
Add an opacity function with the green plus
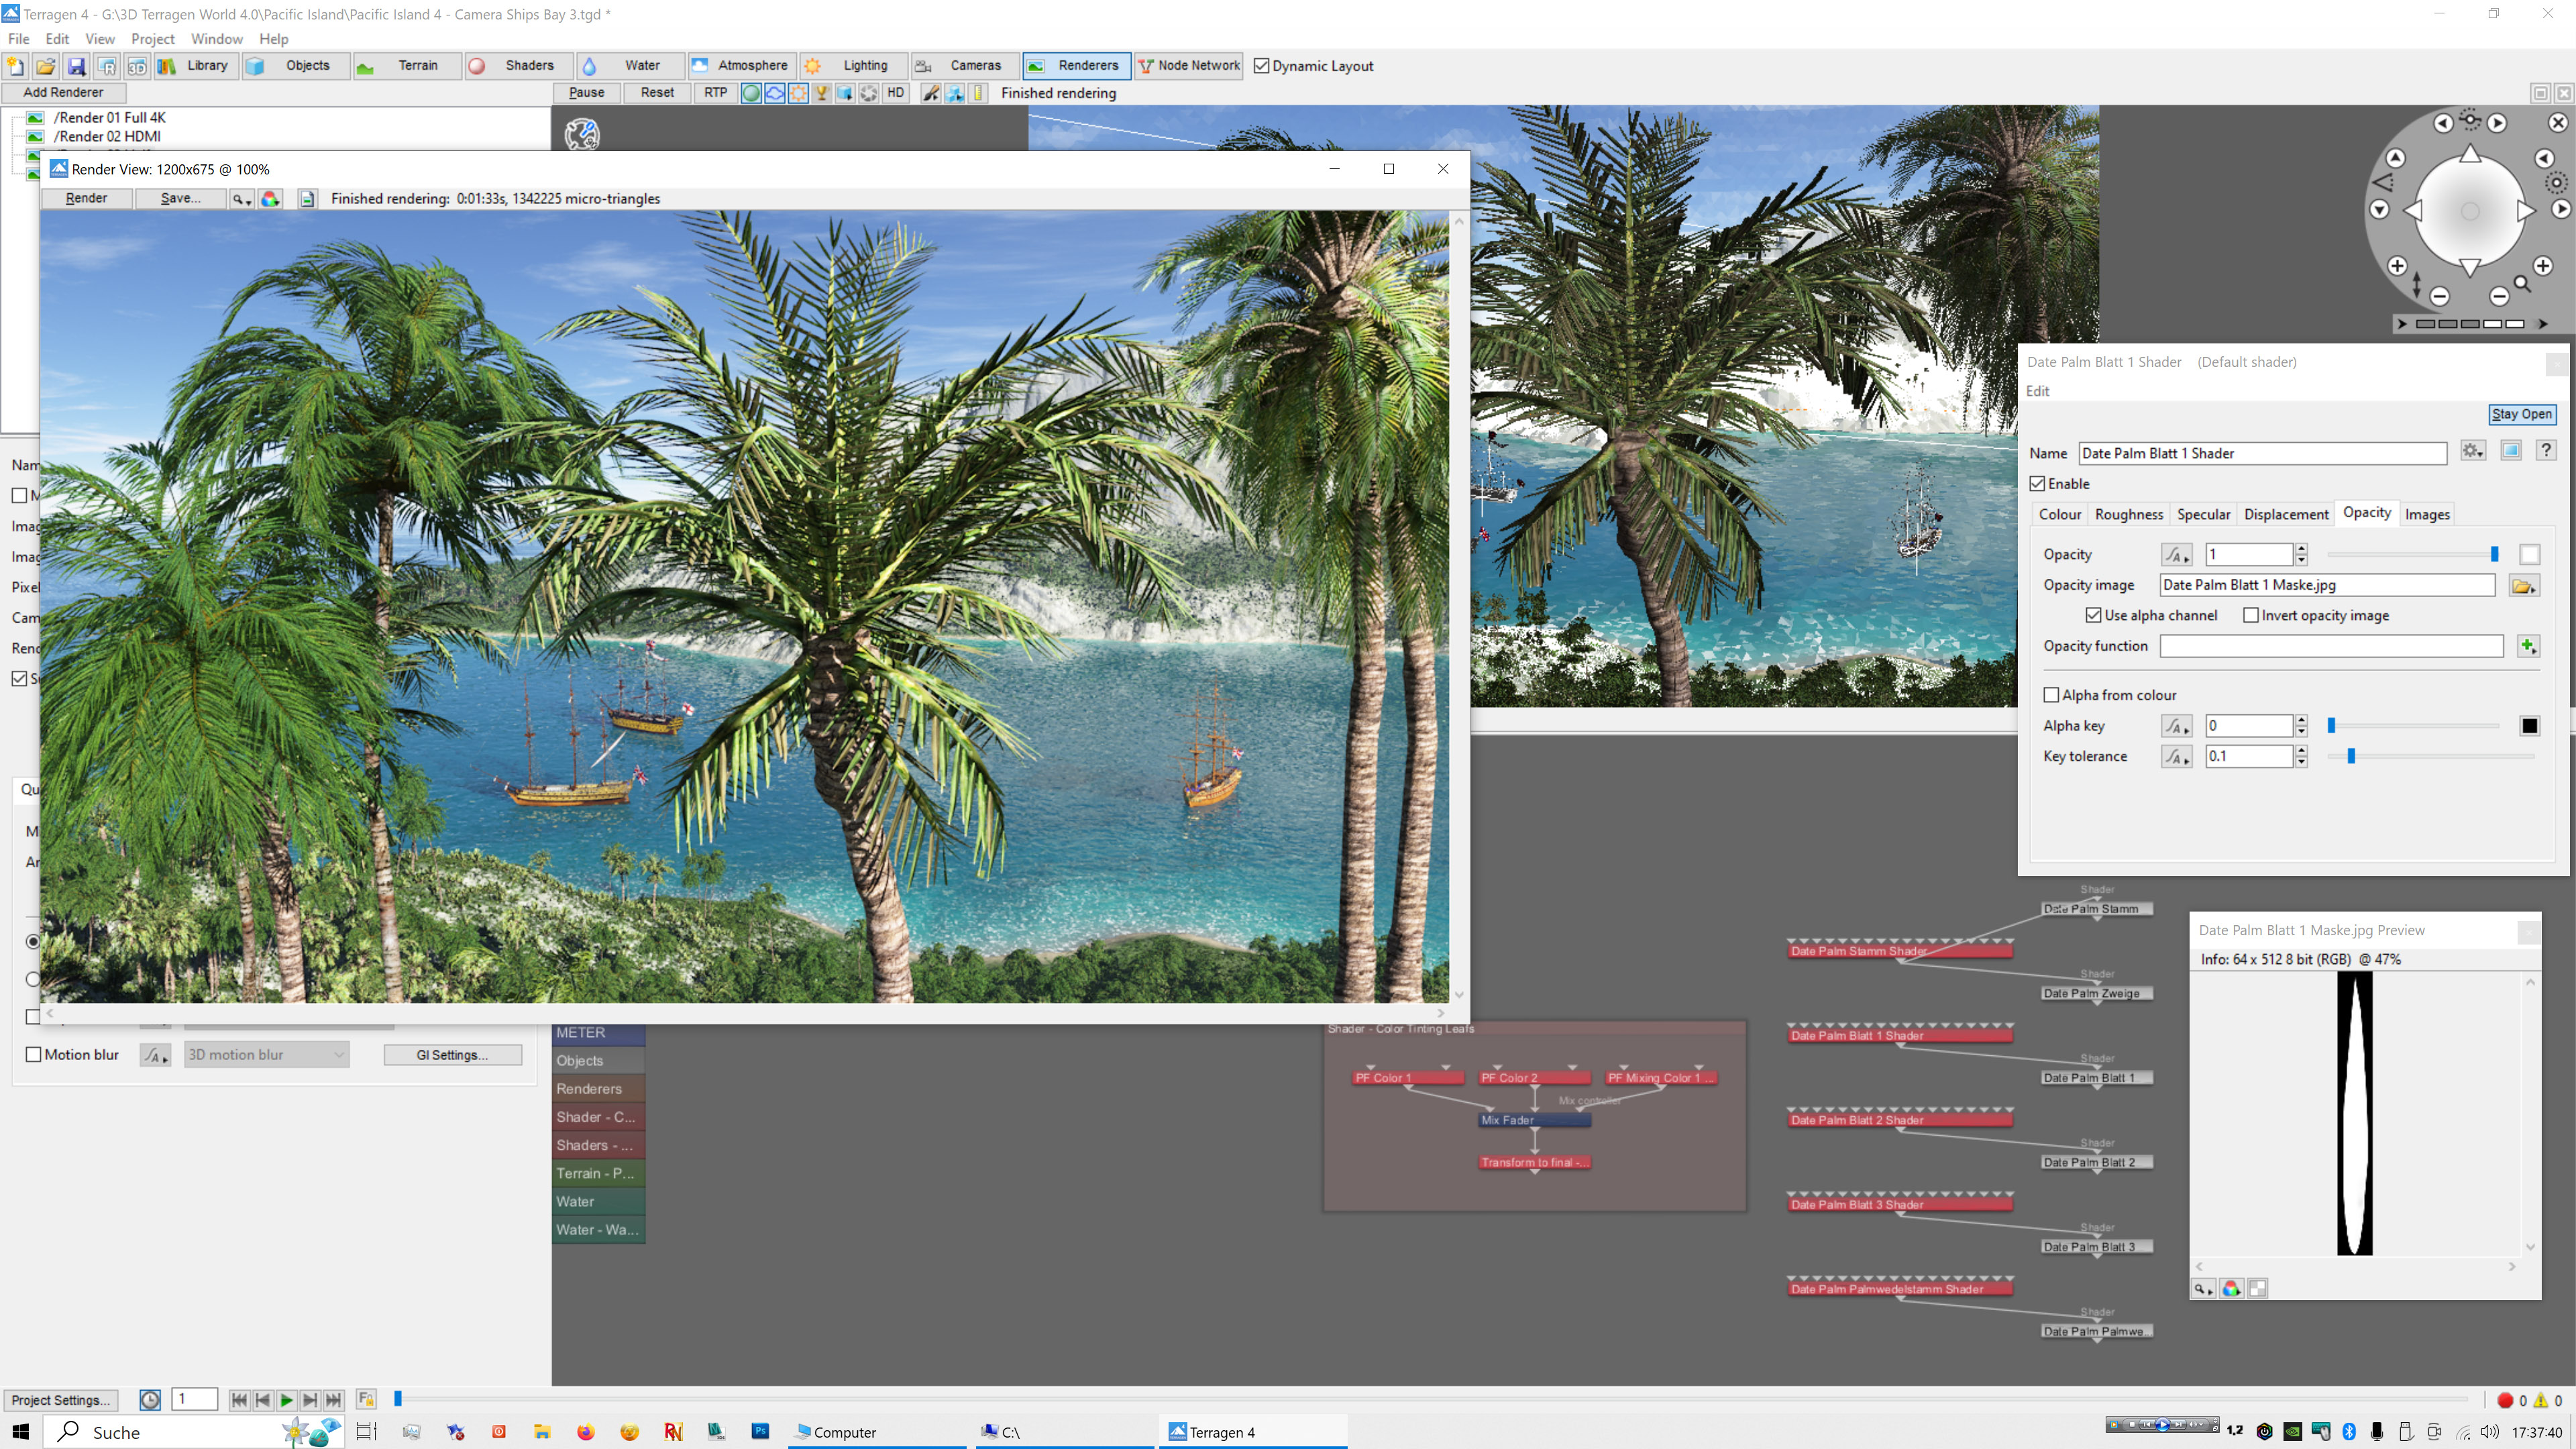tap(2528, 646)
